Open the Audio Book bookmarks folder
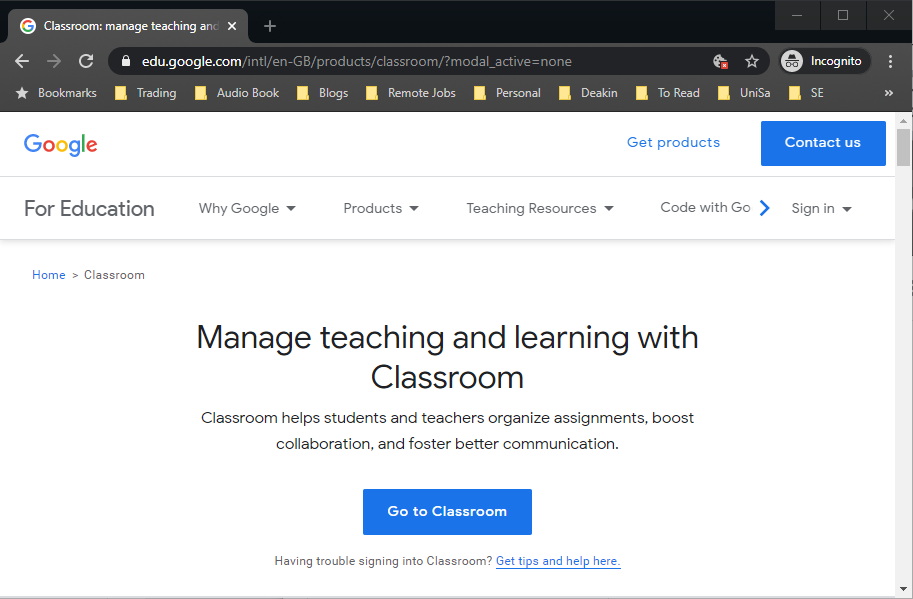The image size is (913, 599). pyautogui.click(x=237, y=93)
